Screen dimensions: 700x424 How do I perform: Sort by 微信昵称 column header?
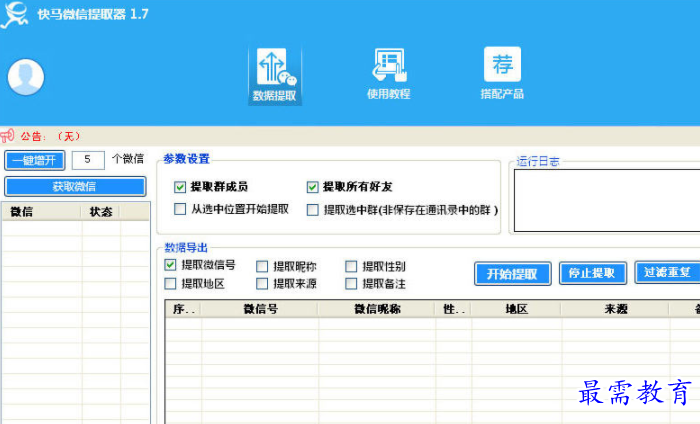pyautogui.click(x=377, y=309)
